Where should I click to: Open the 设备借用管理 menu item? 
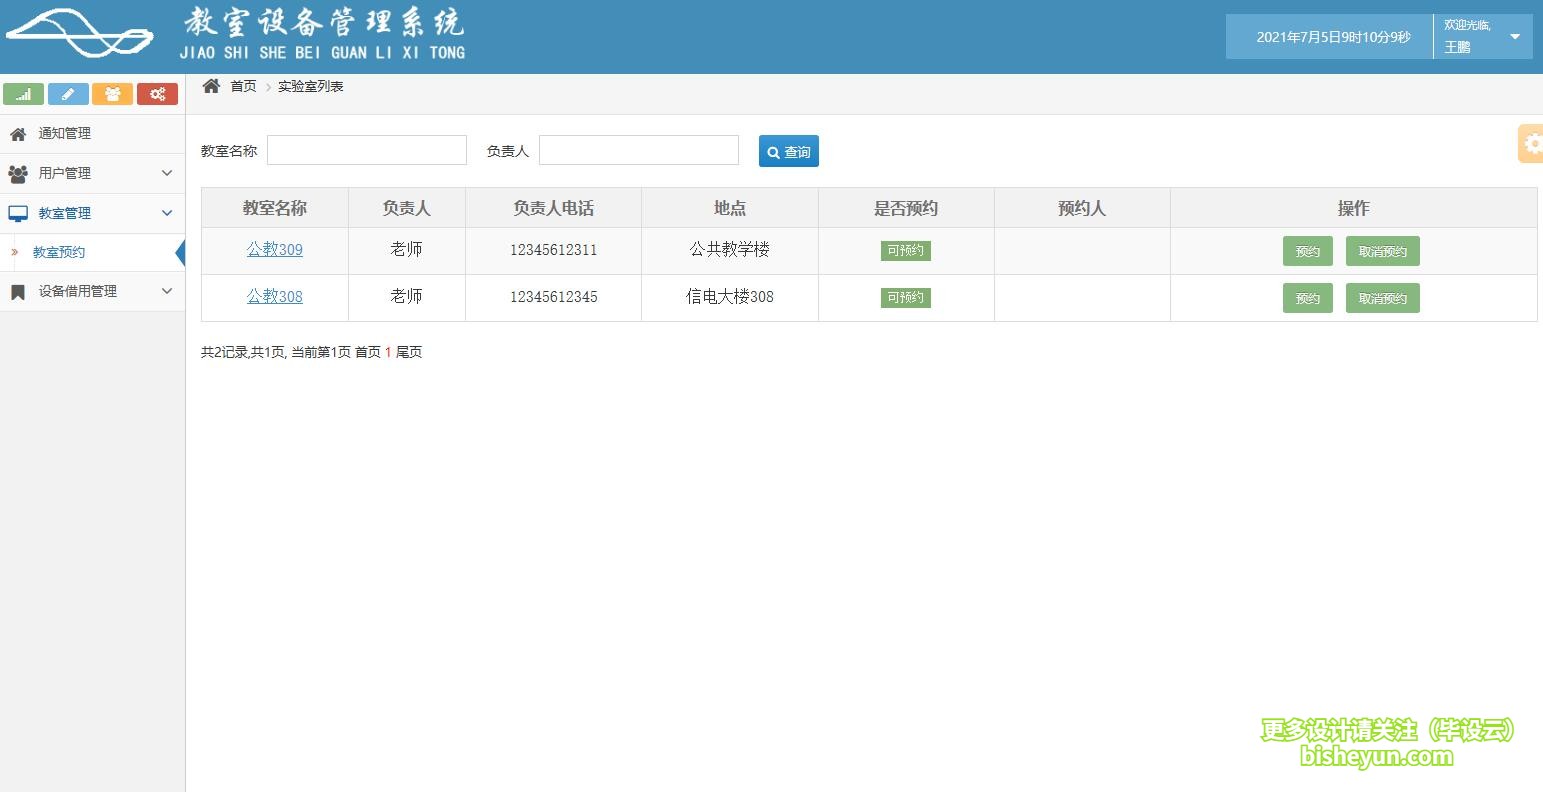(77, 291)
